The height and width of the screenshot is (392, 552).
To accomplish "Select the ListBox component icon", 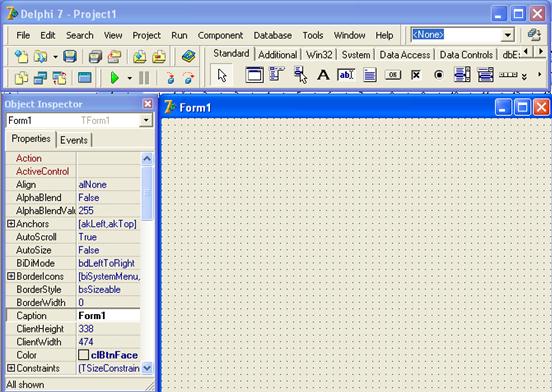I will coord(462,75).
